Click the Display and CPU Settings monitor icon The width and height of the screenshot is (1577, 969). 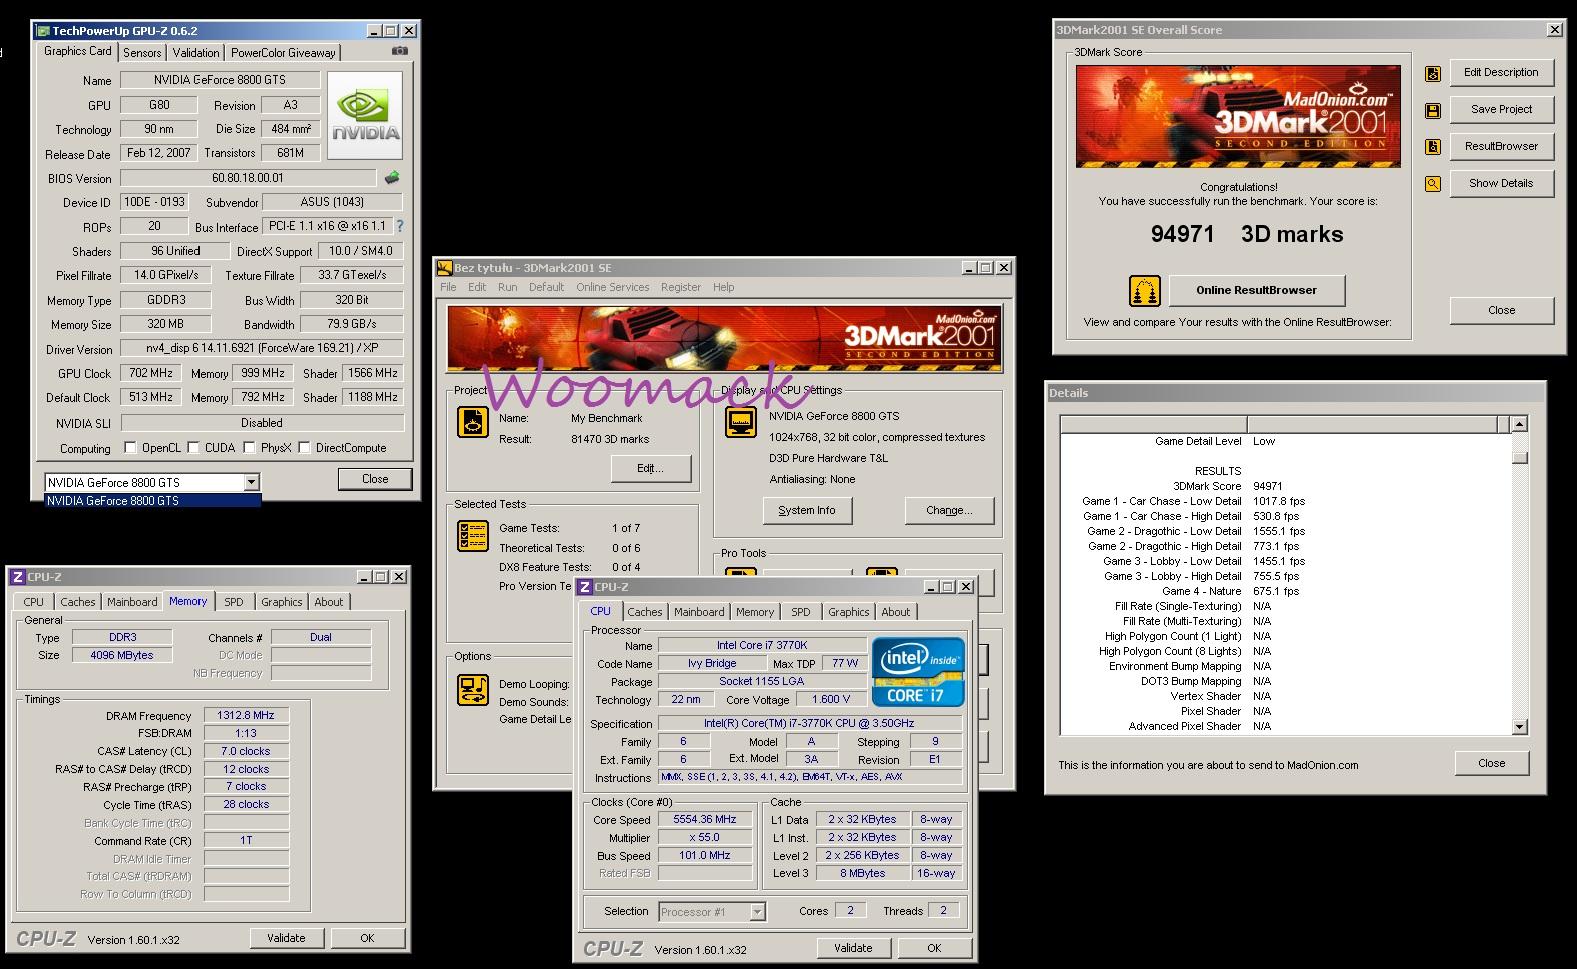point(741,422)
